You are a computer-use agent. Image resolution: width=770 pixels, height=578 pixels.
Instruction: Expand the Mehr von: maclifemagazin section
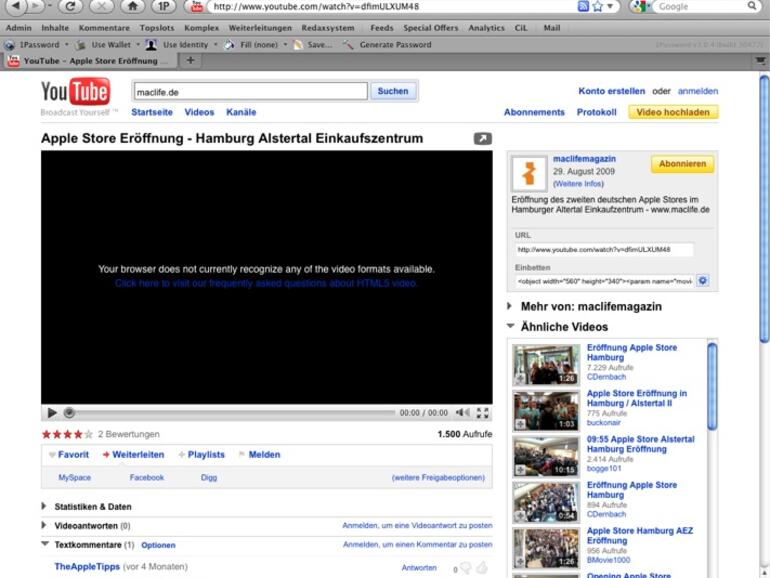click(x=509, y=306)
